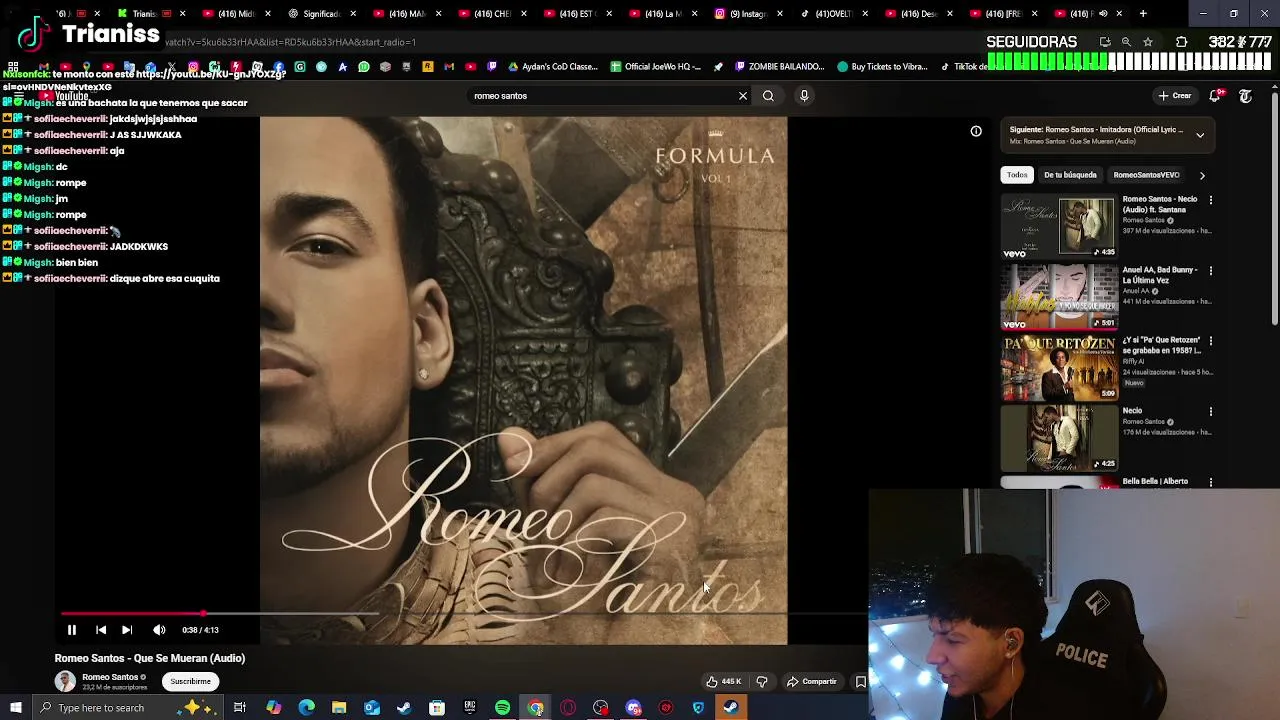Screen dimensions: 1280x720
Task: Open 'Aydan's CoD Classe...' bookmark
Action: [552, 67]
